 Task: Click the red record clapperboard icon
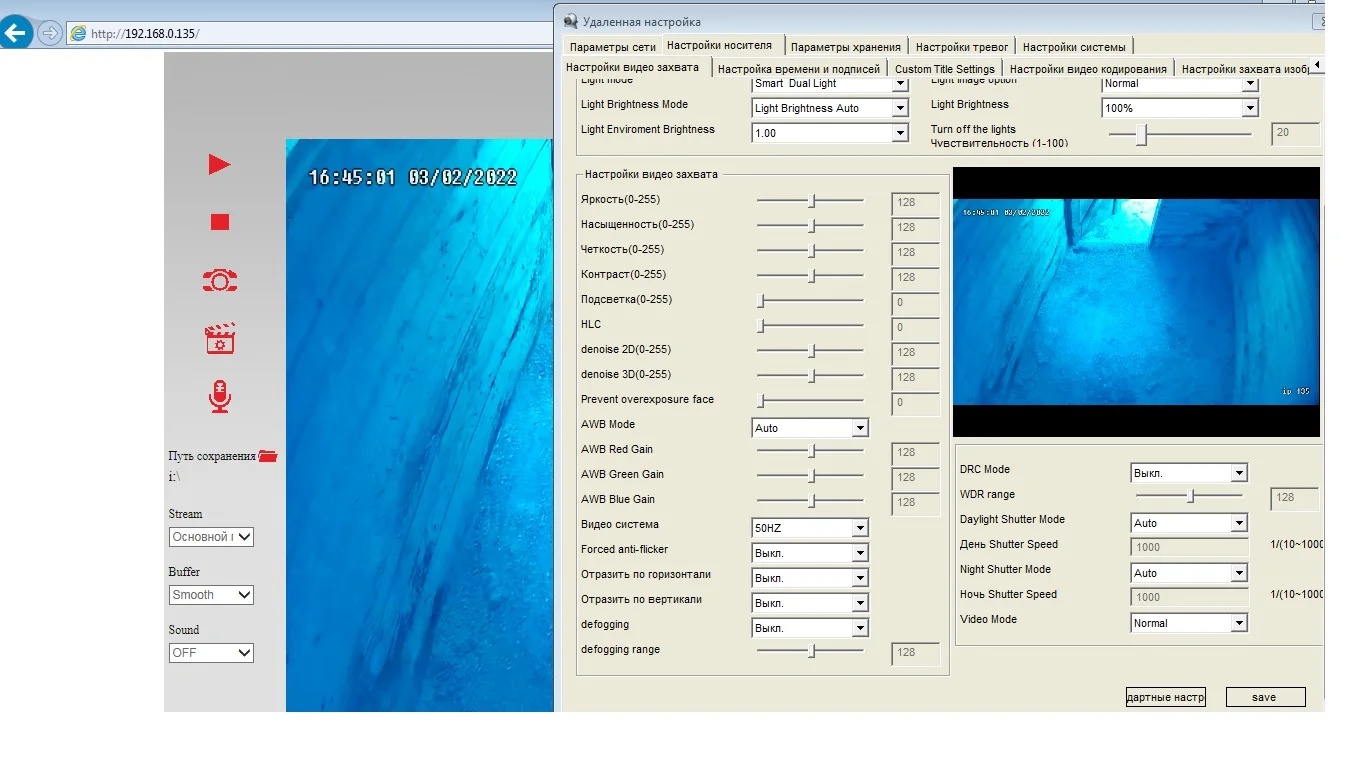220,339
